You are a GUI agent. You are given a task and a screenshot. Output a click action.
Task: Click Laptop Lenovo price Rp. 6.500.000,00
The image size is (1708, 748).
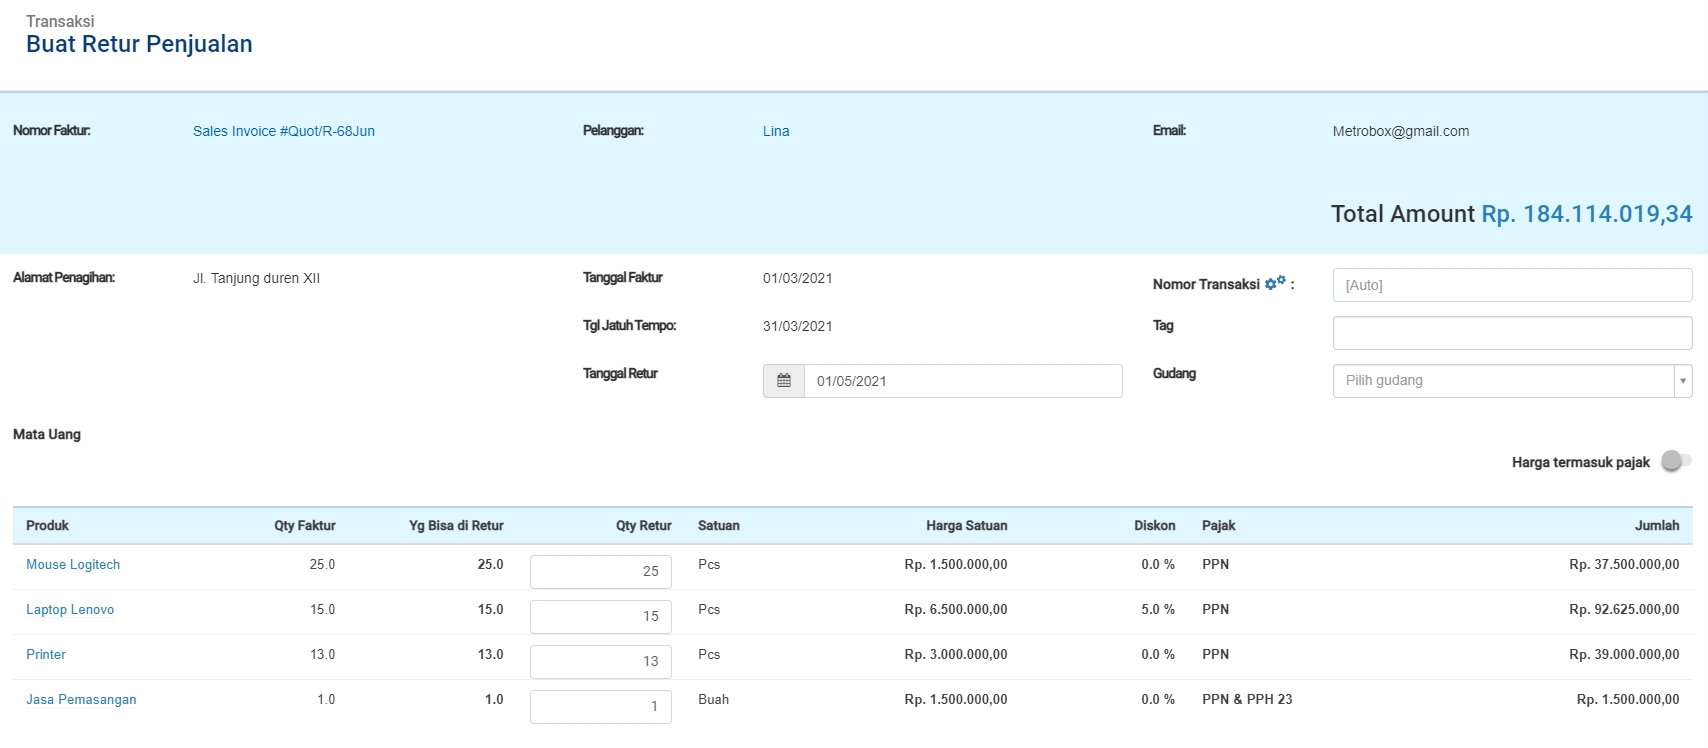[956, 610]
